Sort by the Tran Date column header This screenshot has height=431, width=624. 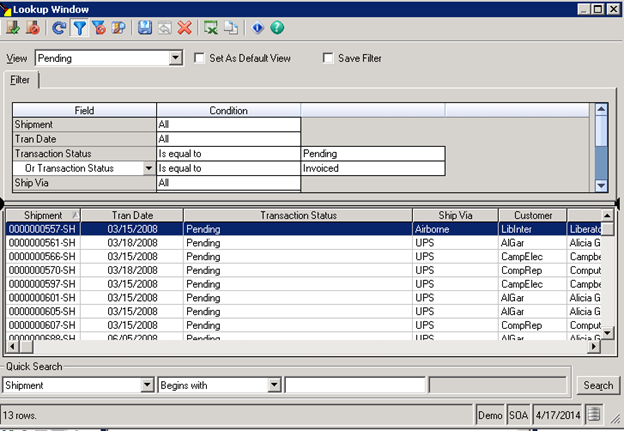pos(132,215)
